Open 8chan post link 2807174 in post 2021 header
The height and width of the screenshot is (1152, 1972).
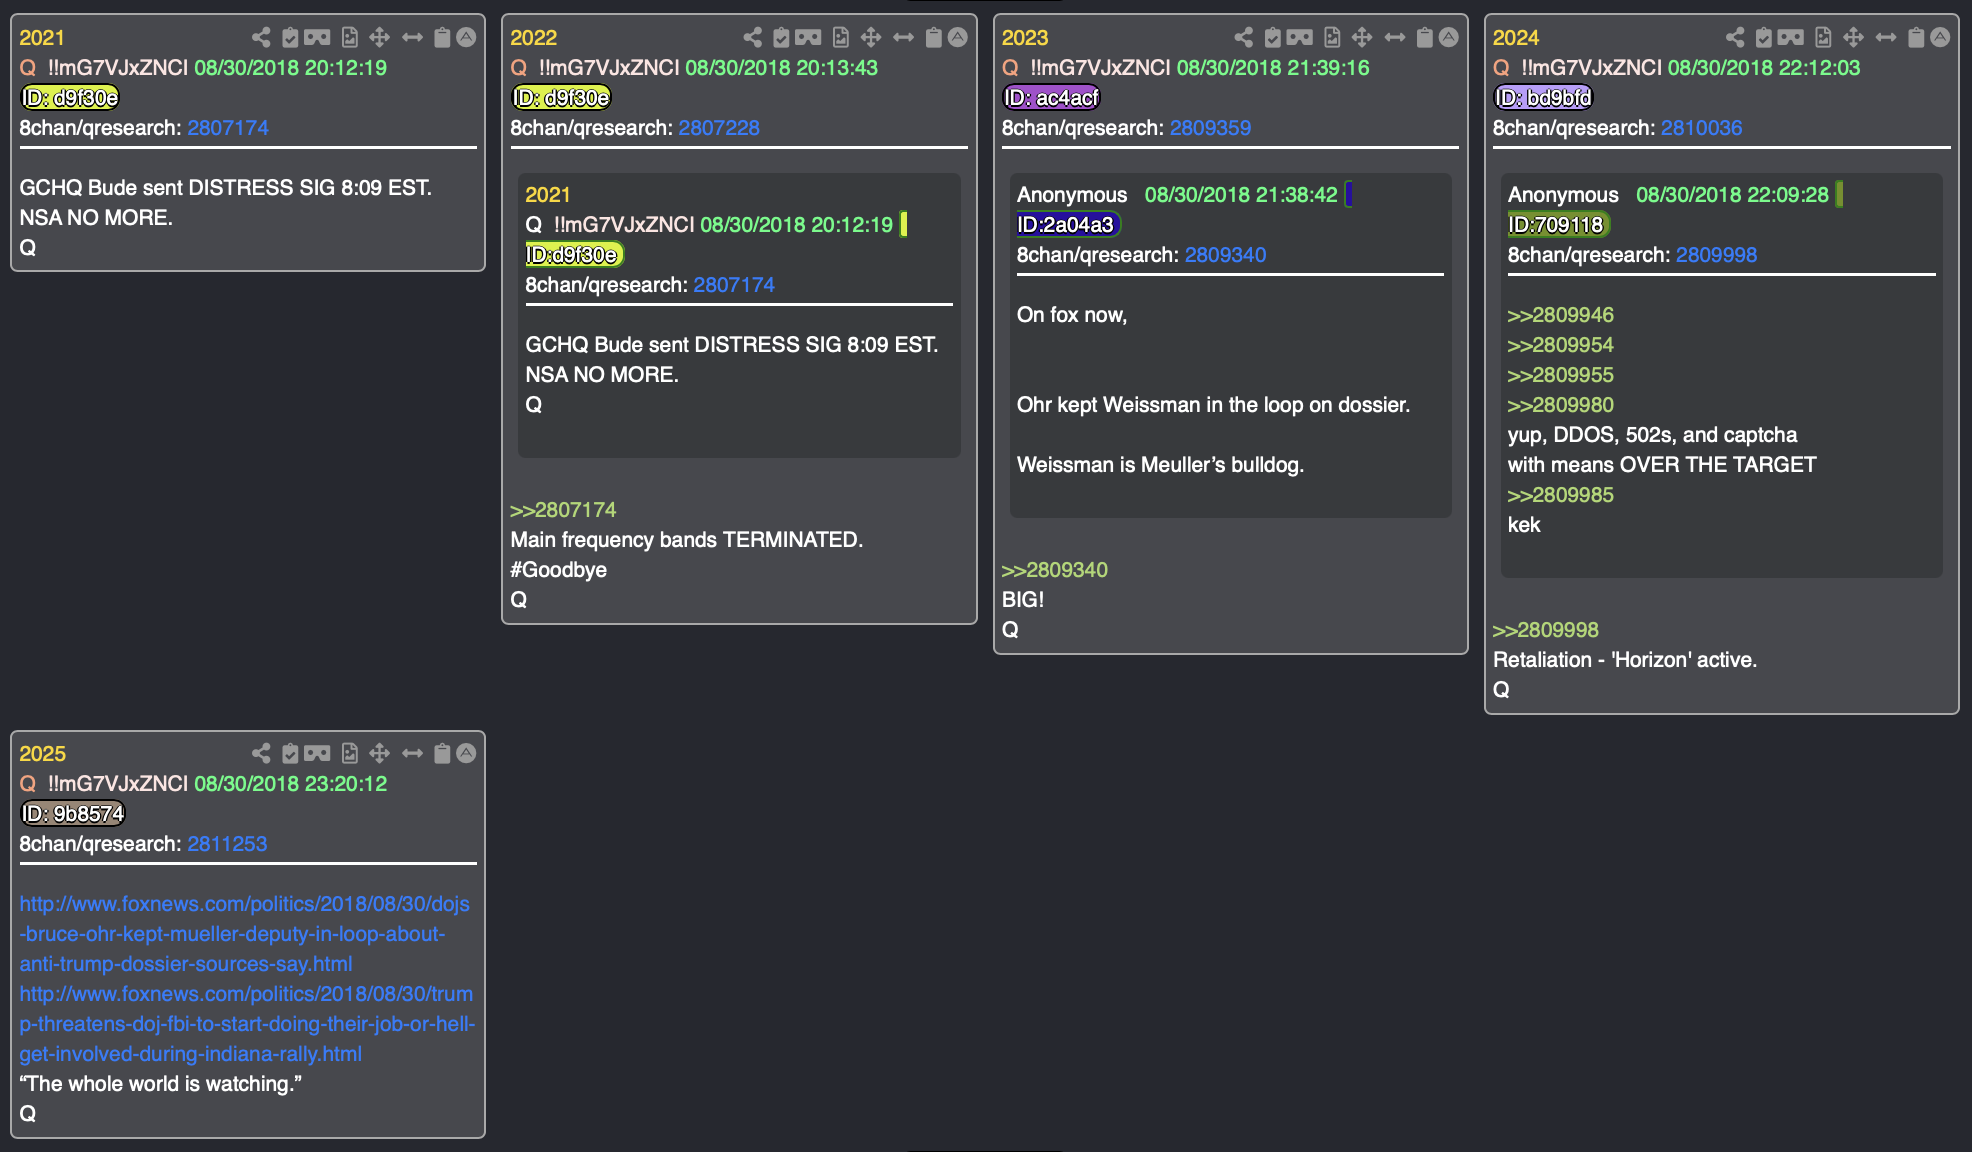coord(228,128)
